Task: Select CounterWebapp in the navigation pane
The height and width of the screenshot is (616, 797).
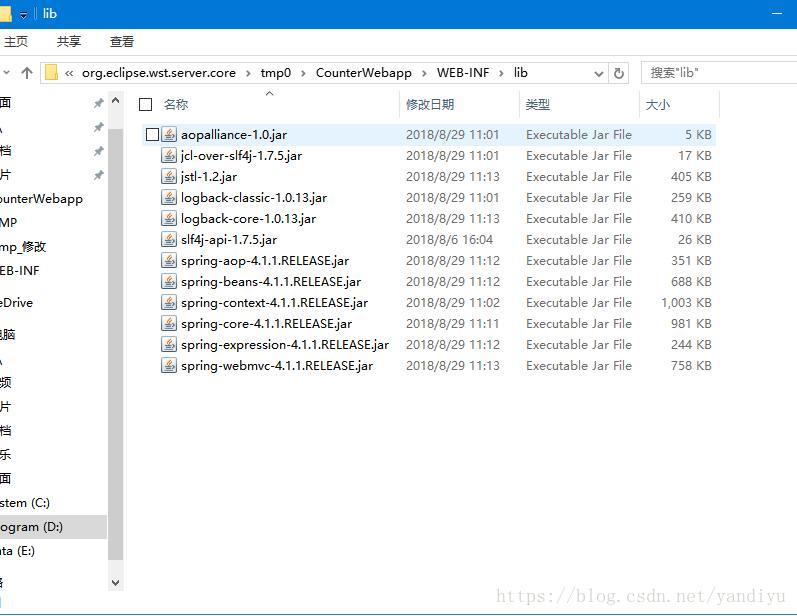Action: (x=42, y=199)
